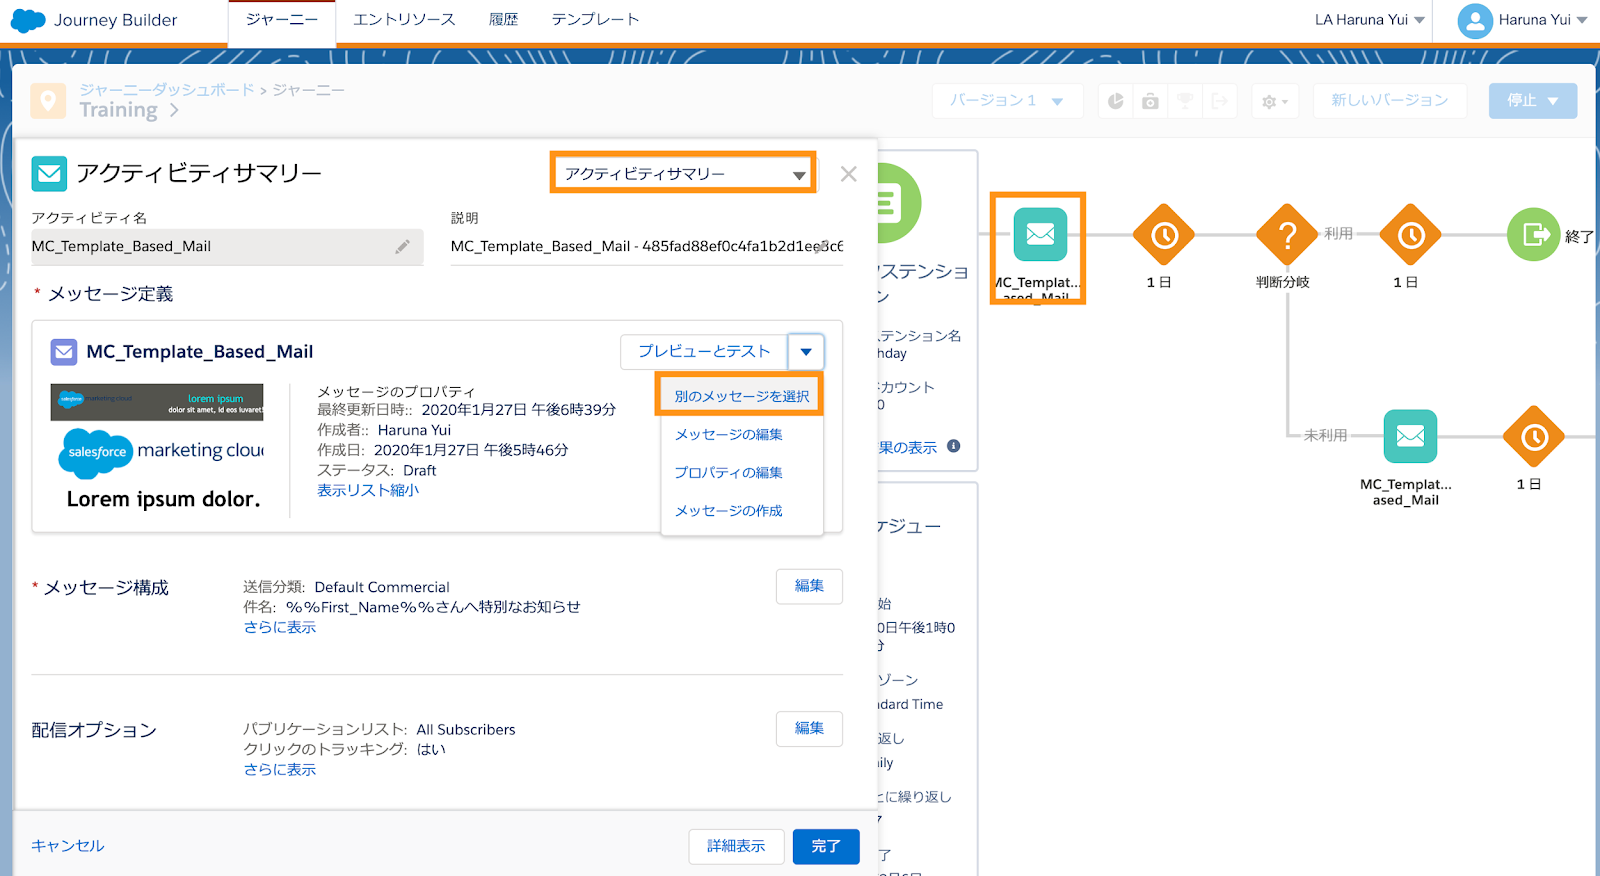Open LA Haruna Yui account switcher
1600x876 pixels.
click(1369, 20)
